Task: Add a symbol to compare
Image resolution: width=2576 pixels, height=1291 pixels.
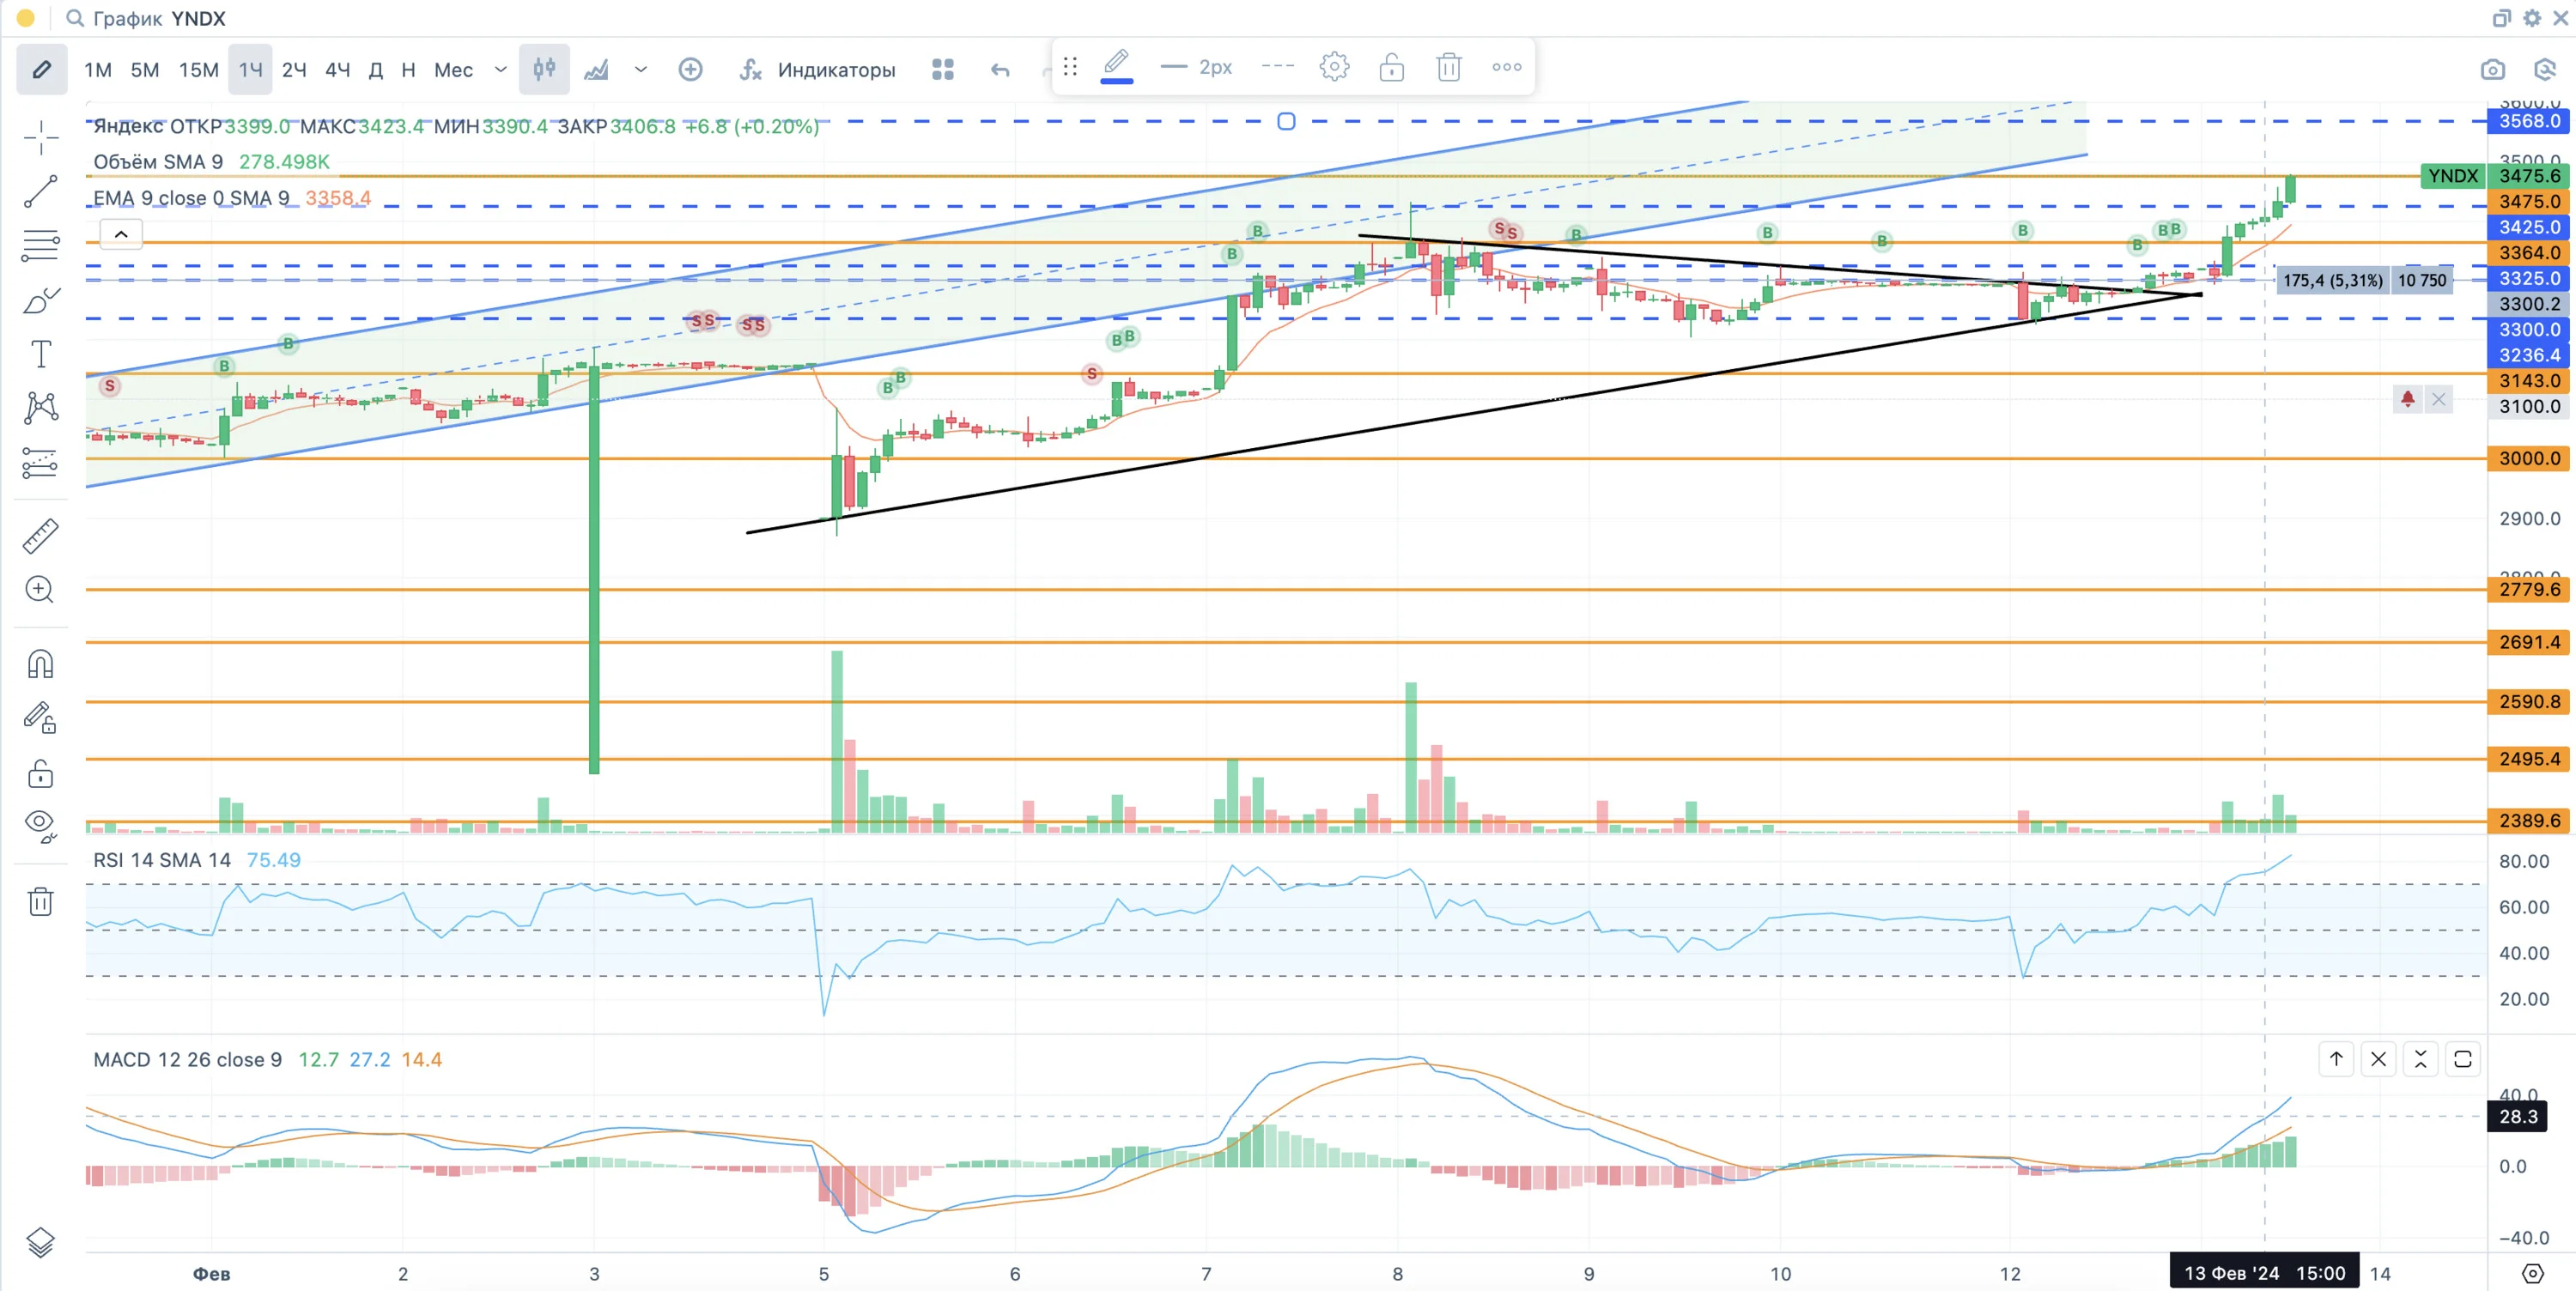Action: (691, 69)
